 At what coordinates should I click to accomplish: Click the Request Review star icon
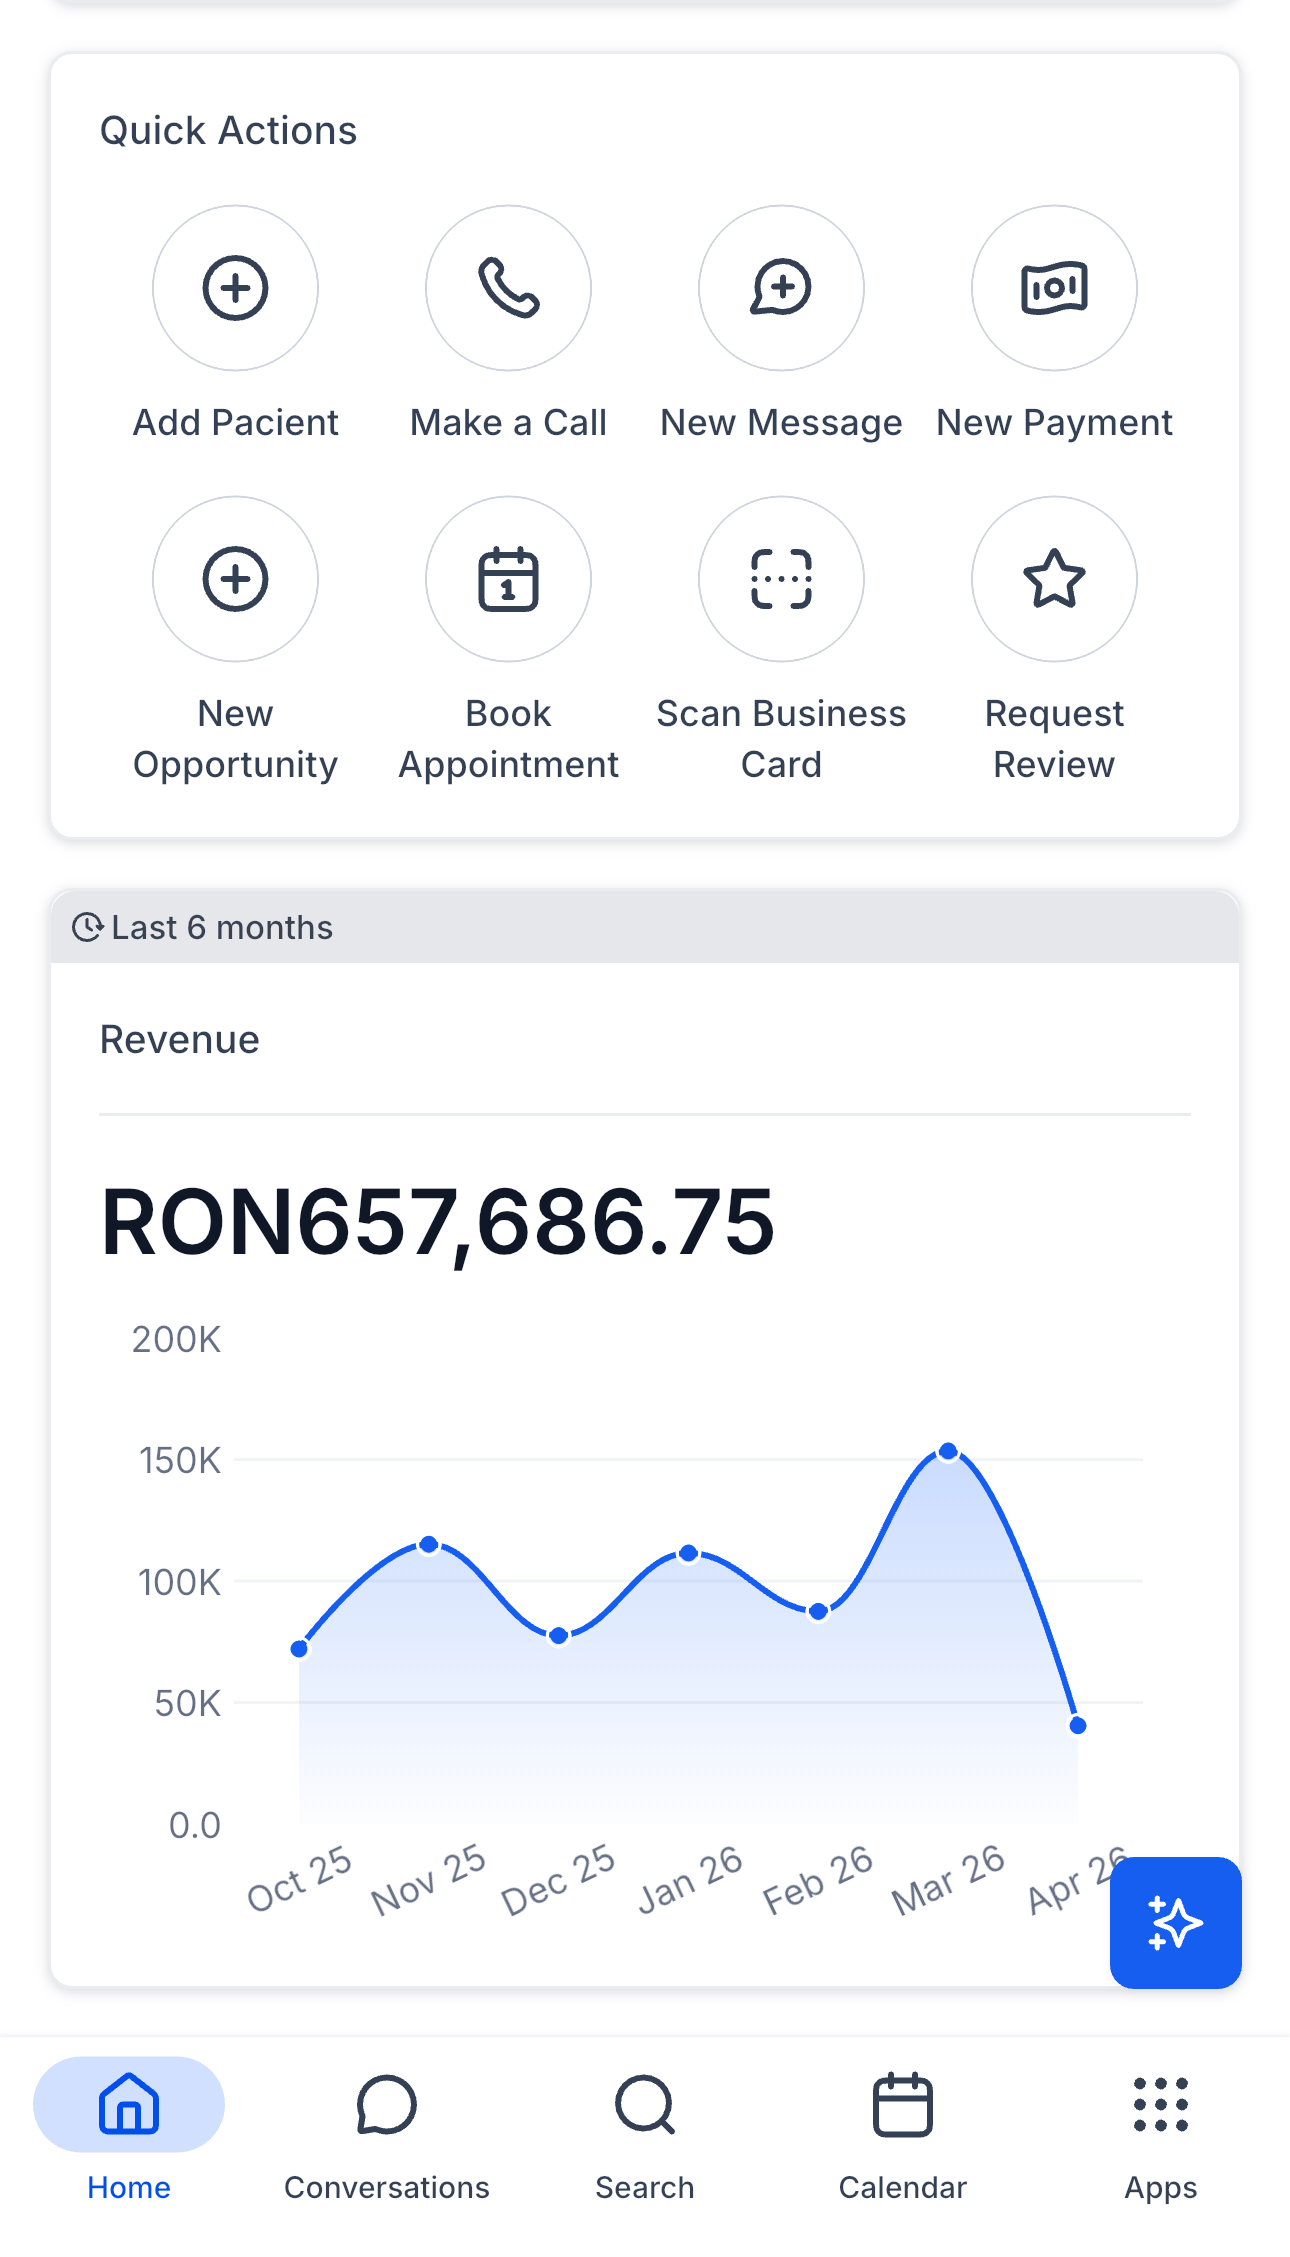pyautogui.click(x=1054, y=579)
